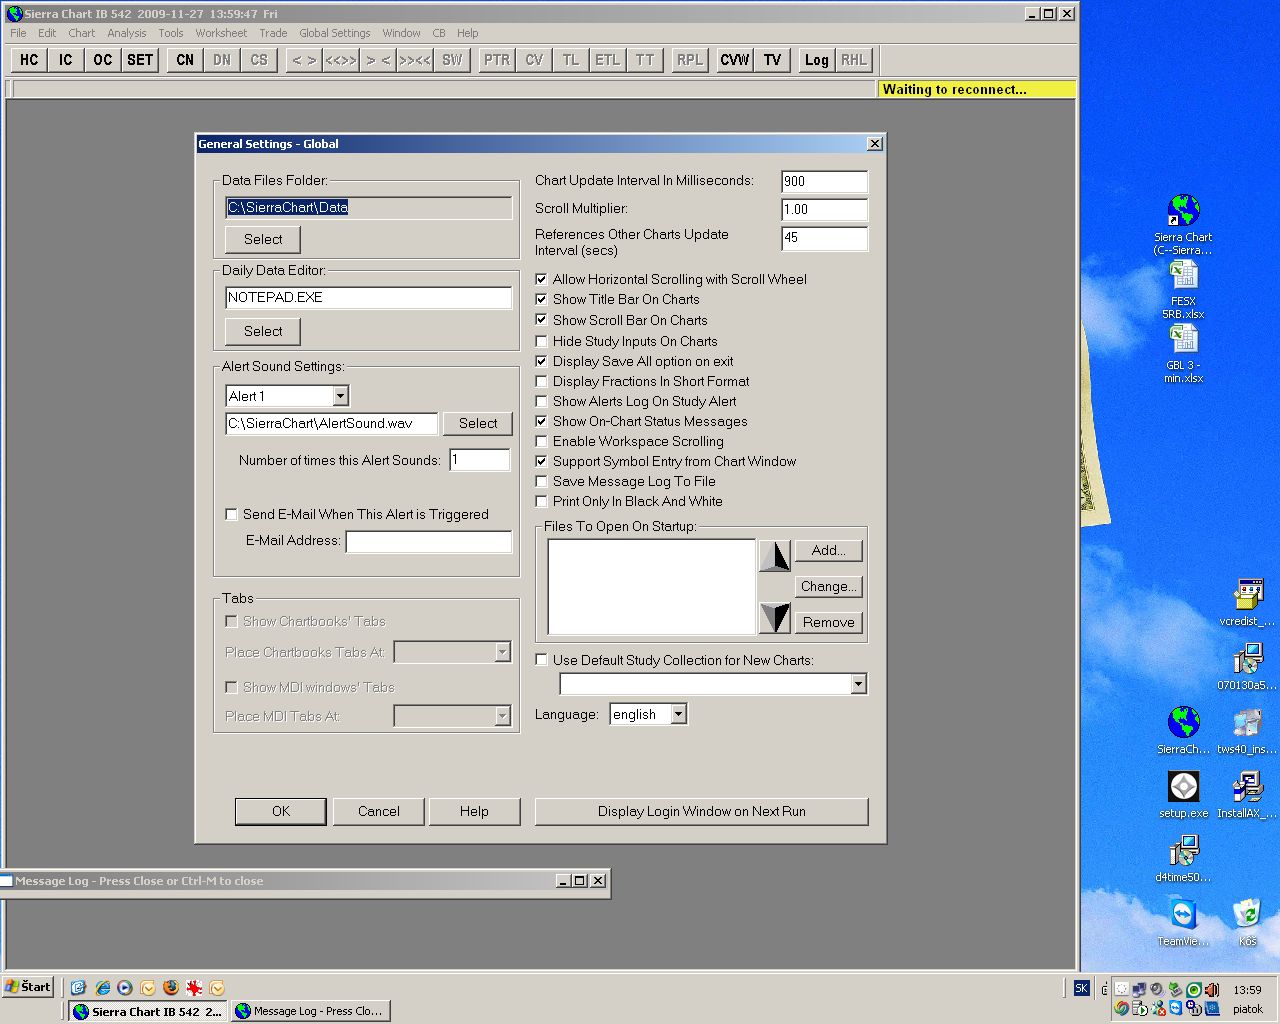
Task: Click the down arrow in Files To Open
Action: click(774, 617)
